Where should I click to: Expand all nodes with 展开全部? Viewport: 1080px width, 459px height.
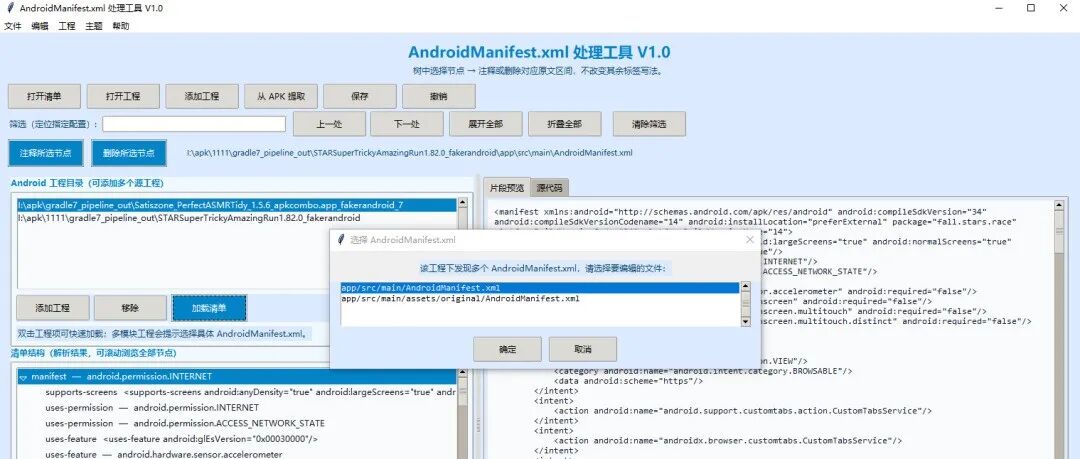pos(486,124)
